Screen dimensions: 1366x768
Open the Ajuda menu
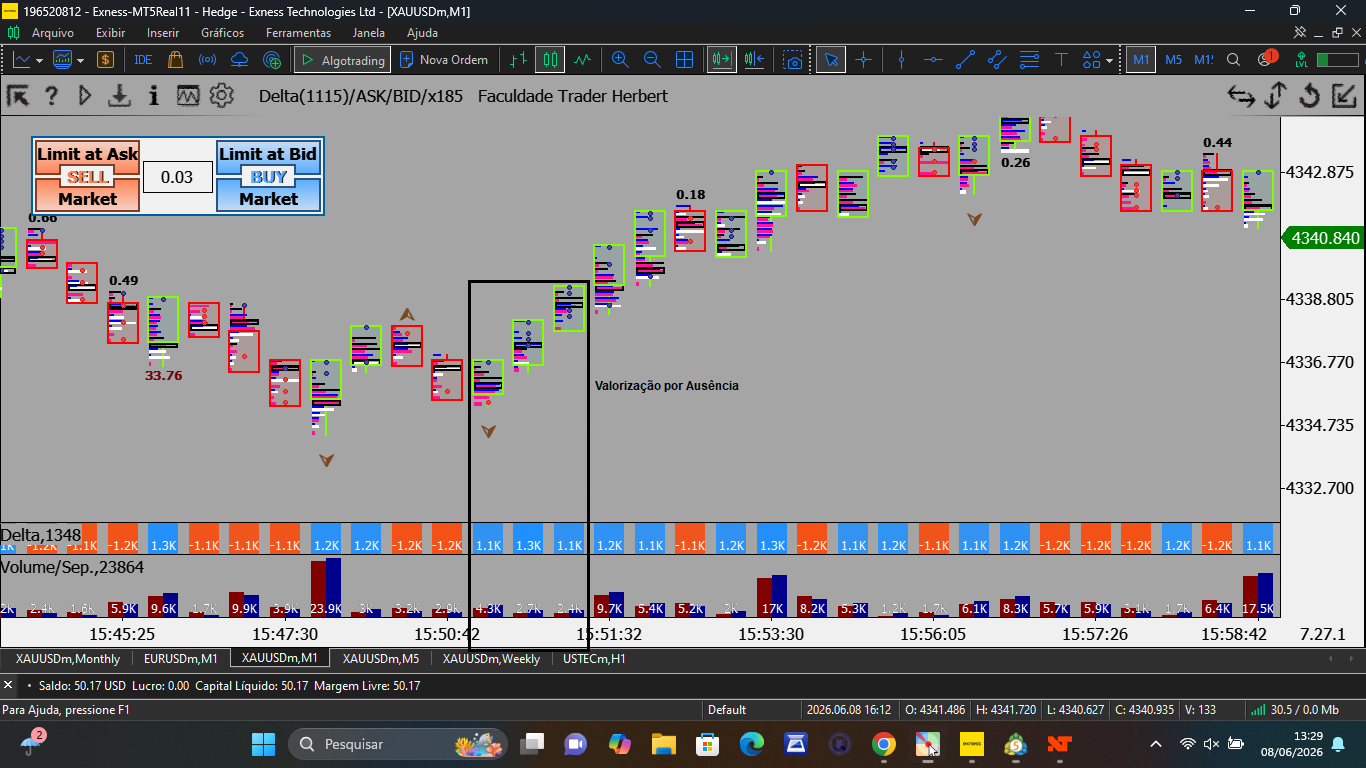(422, 33)
